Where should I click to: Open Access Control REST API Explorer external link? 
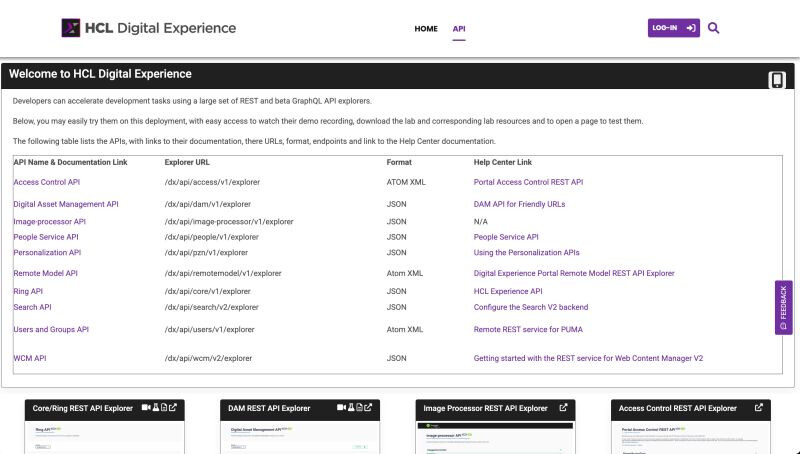point(759,408)
